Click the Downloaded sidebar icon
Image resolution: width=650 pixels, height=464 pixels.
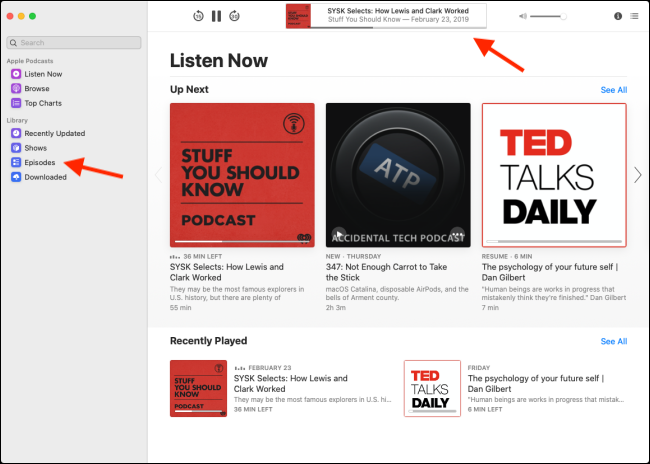16,177
